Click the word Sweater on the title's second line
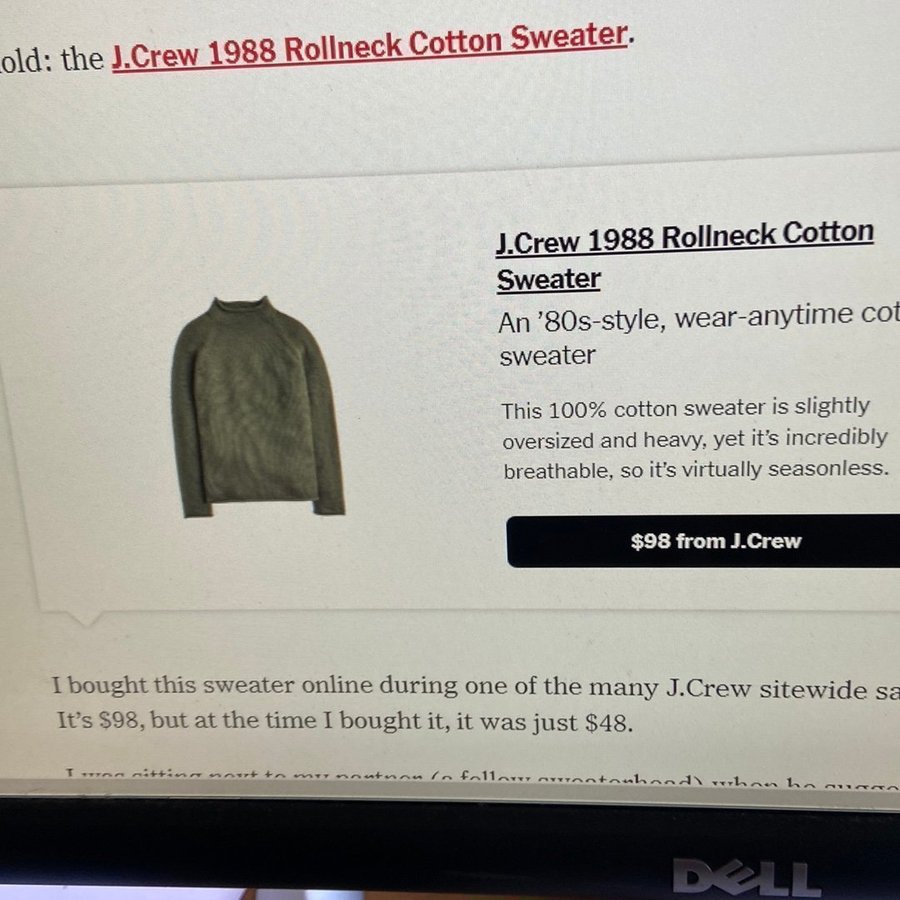 (x=548, y=281)
